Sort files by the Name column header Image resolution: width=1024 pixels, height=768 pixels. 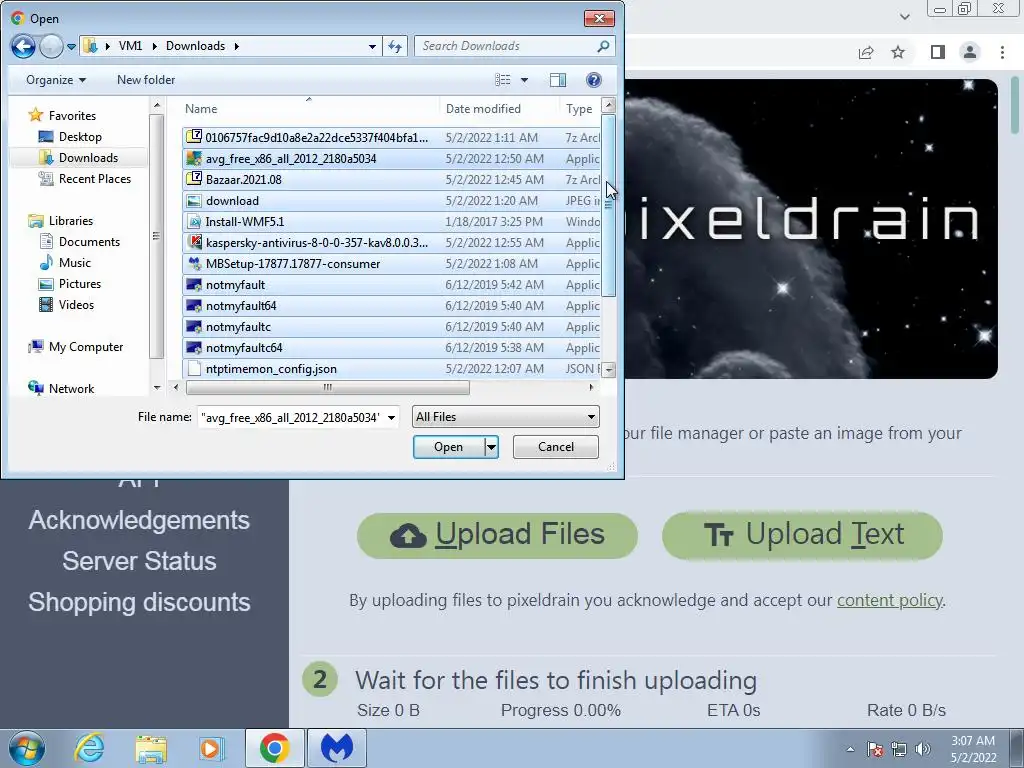click(200, 109)
